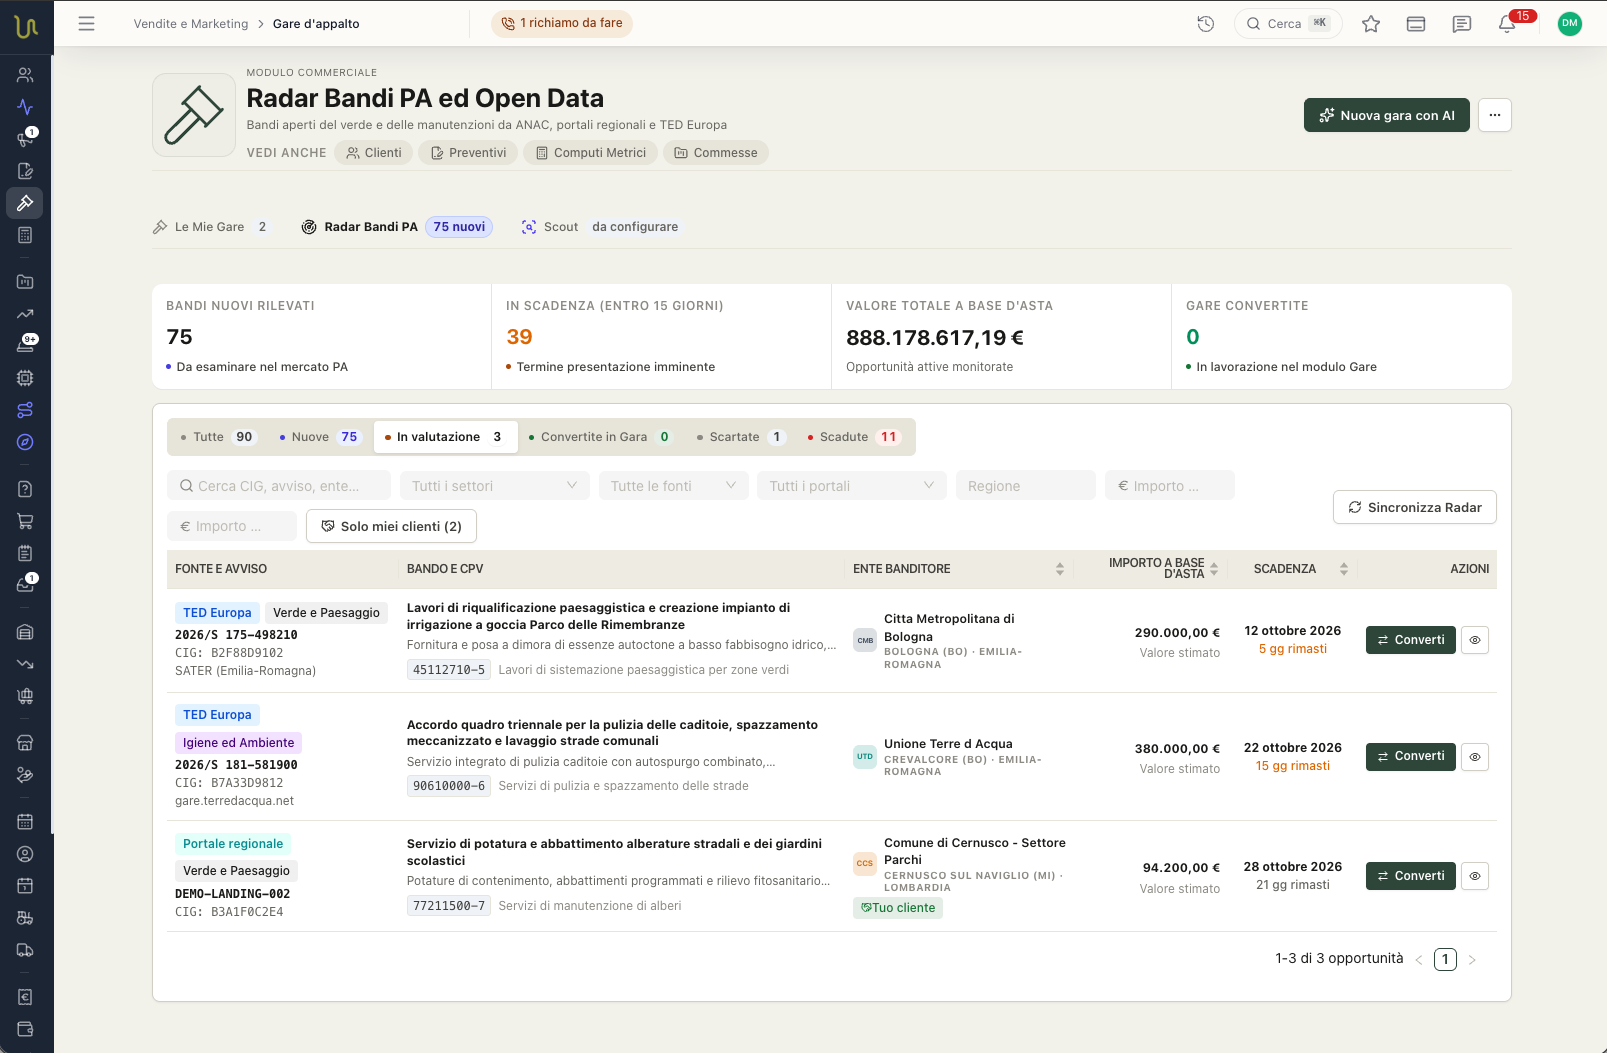Open the compass icon in sidebar
Image resolution: width=1607 pixels, height=1053 pixels.
click(x=25, y=442)
